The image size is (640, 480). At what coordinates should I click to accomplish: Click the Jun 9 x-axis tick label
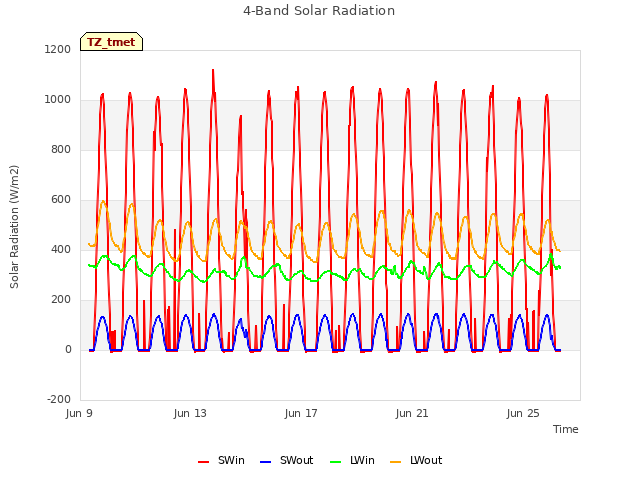click(x=79, y=413)
